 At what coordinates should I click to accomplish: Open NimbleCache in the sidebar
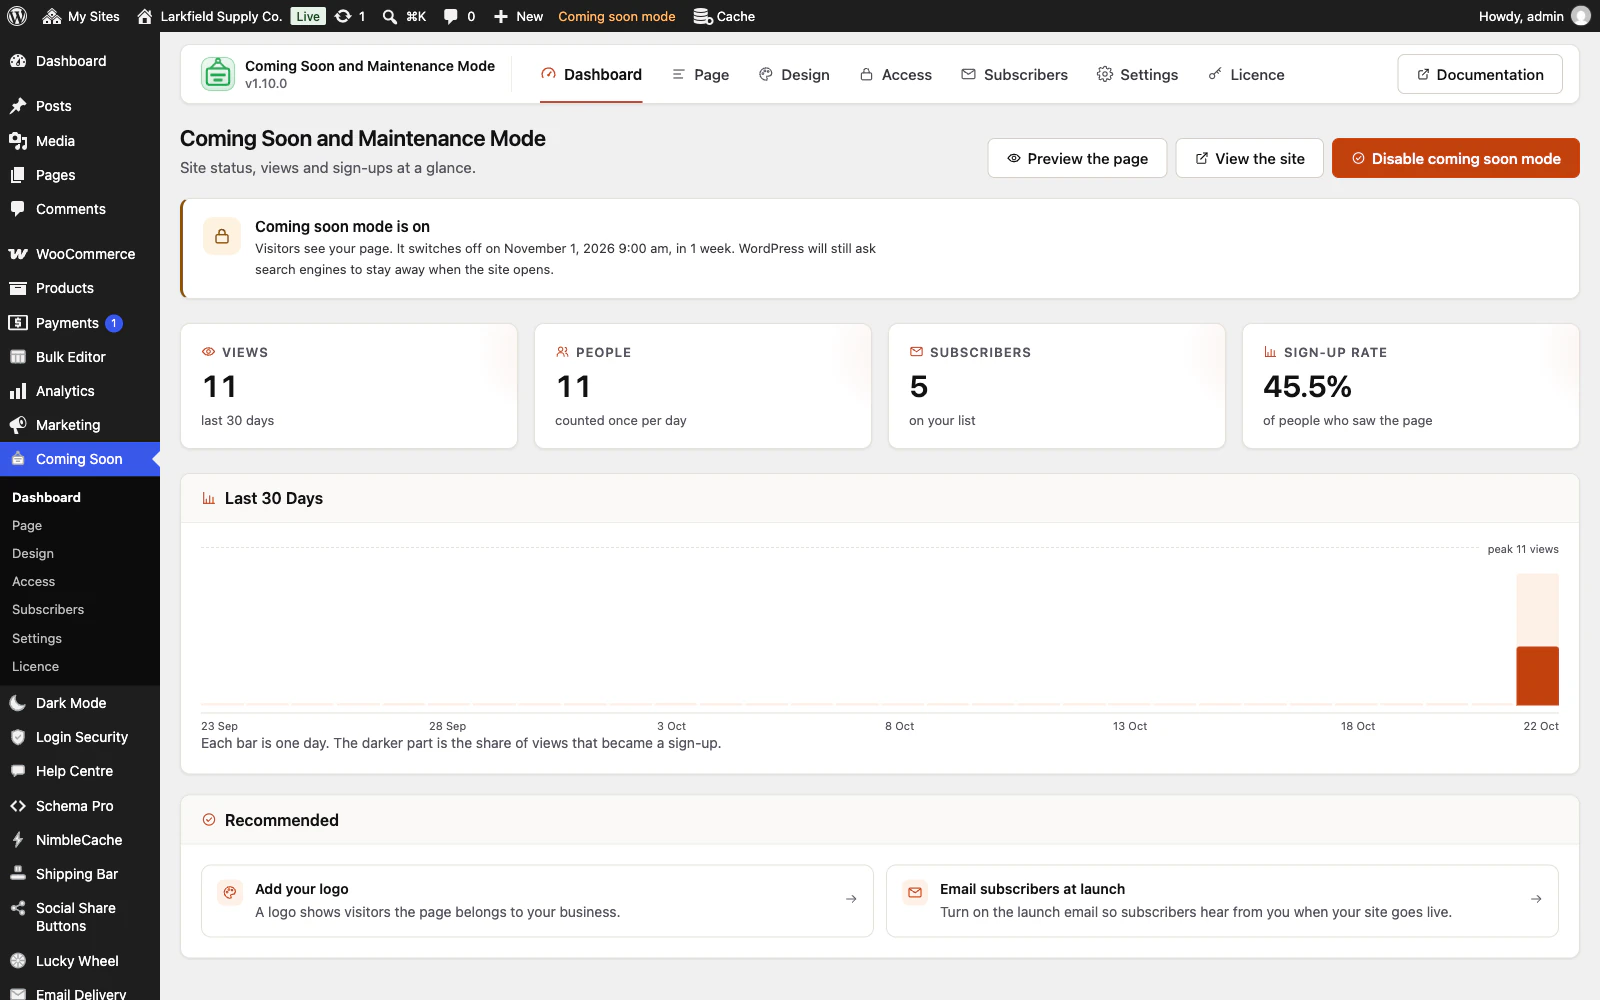pyautogui.click(x=80, y=840)
